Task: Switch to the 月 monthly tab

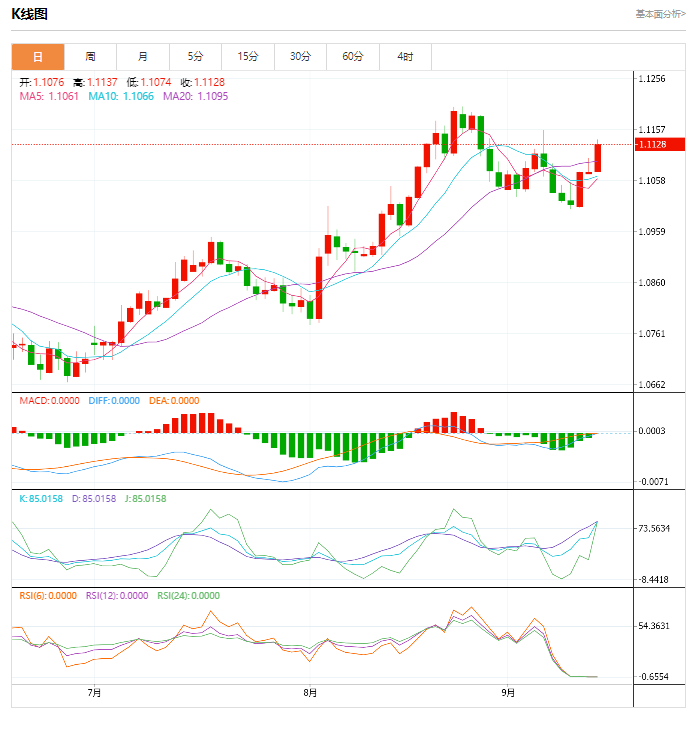Action: point(143,57)
